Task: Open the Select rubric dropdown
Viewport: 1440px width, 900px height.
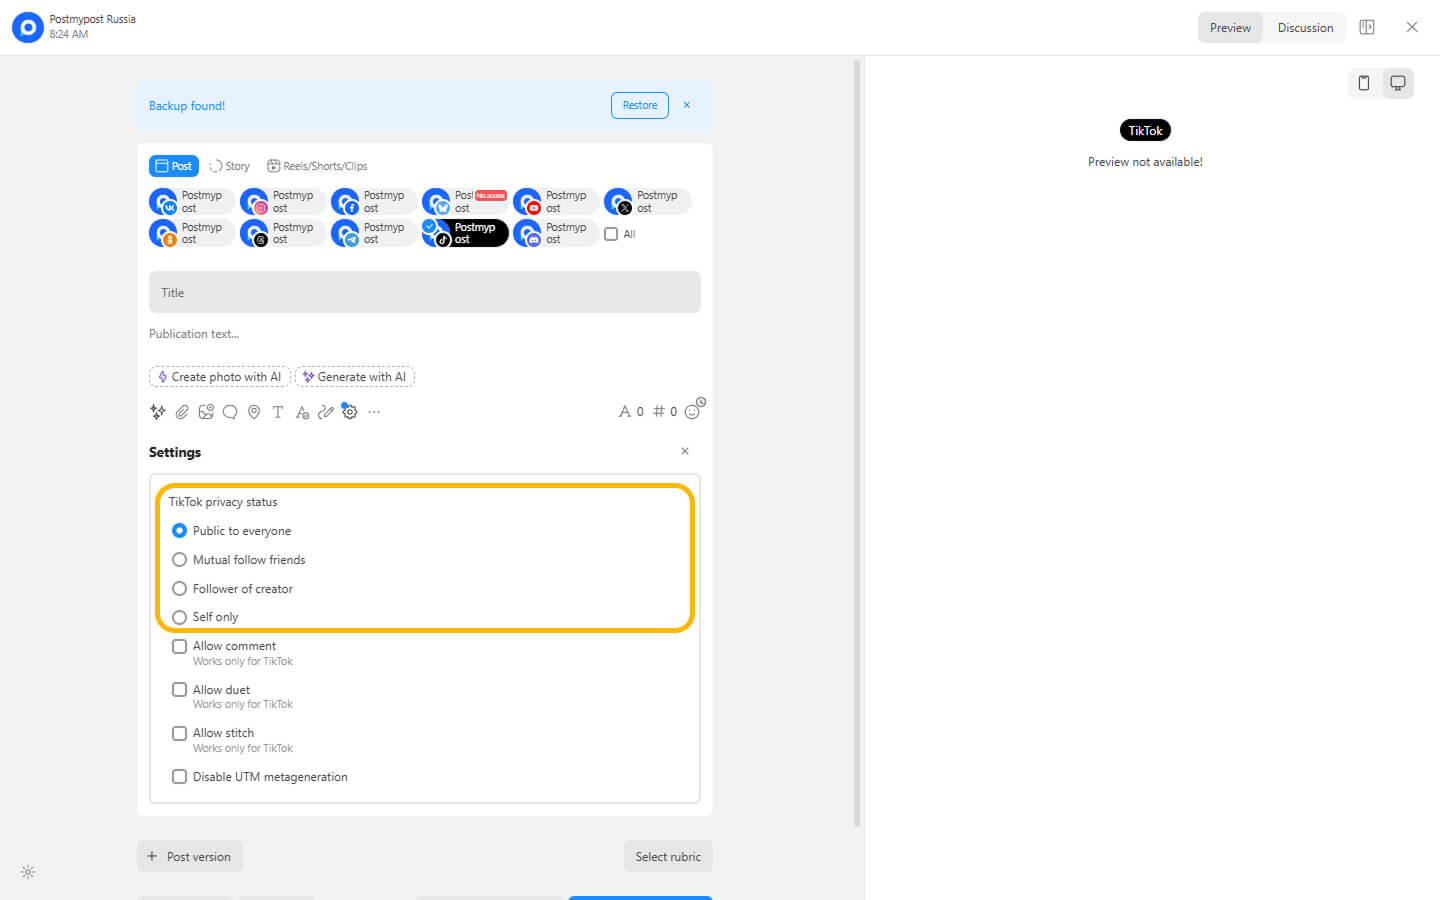Action: tap(668, 856)
